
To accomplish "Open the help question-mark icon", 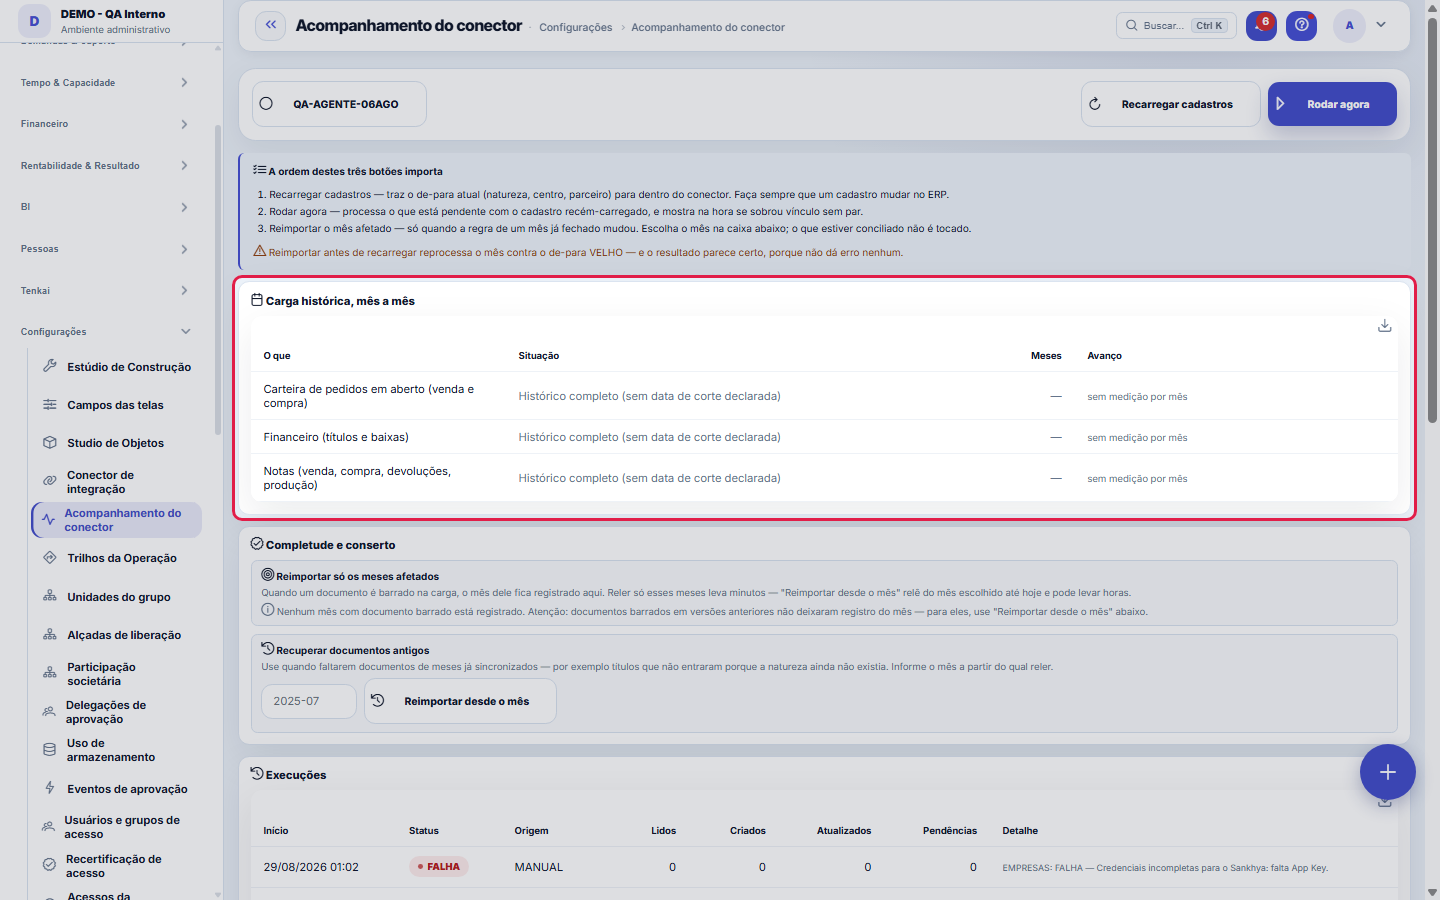I will 1301,26.
